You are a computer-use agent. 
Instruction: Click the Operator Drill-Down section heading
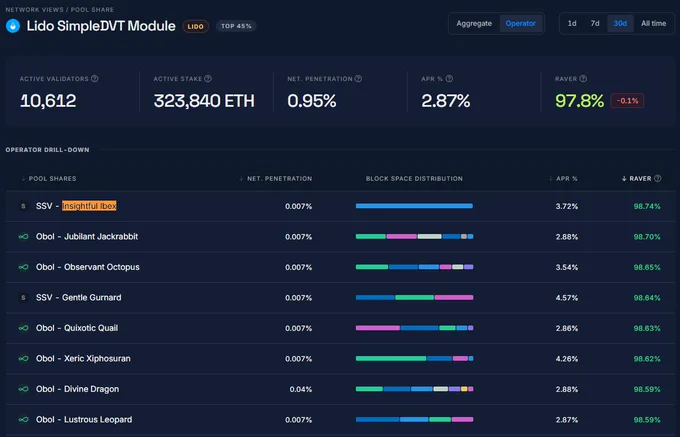coord(47,150)
